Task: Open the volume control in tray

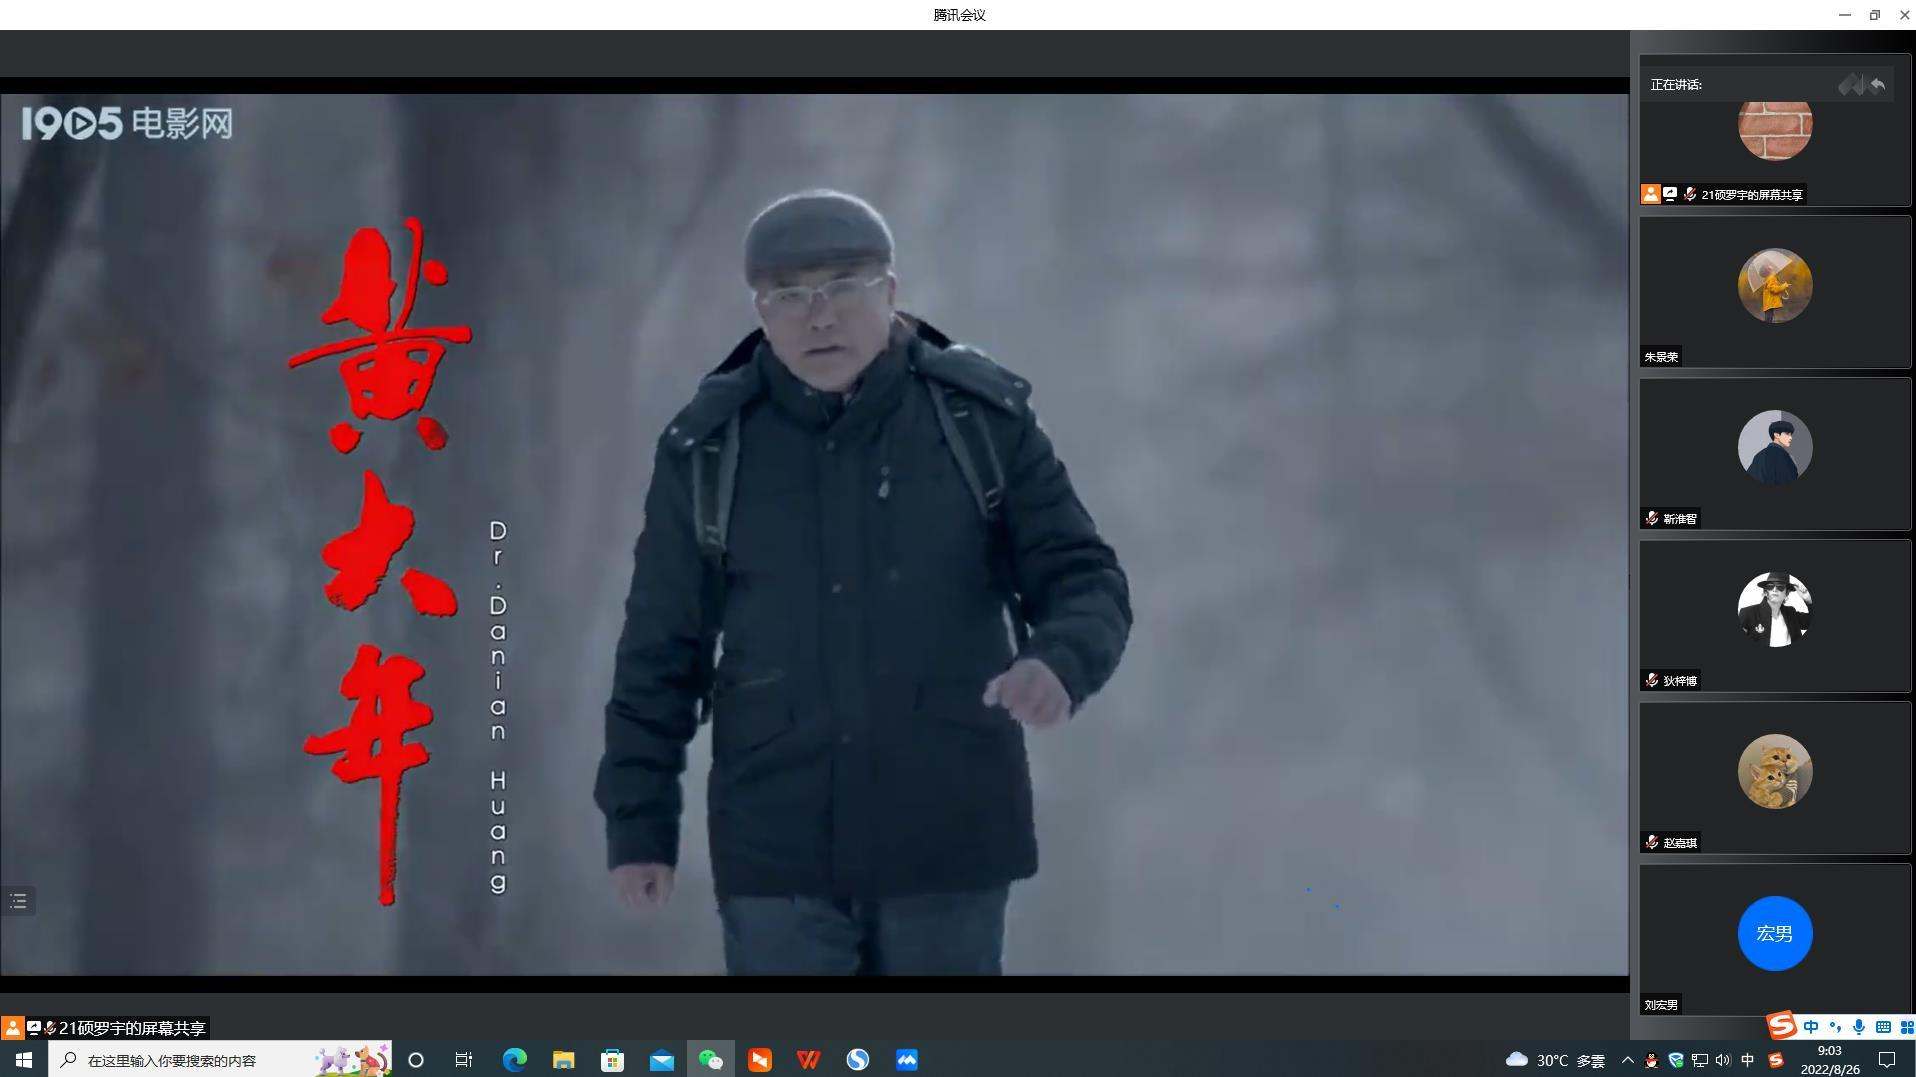Action: (1722, 1060)
